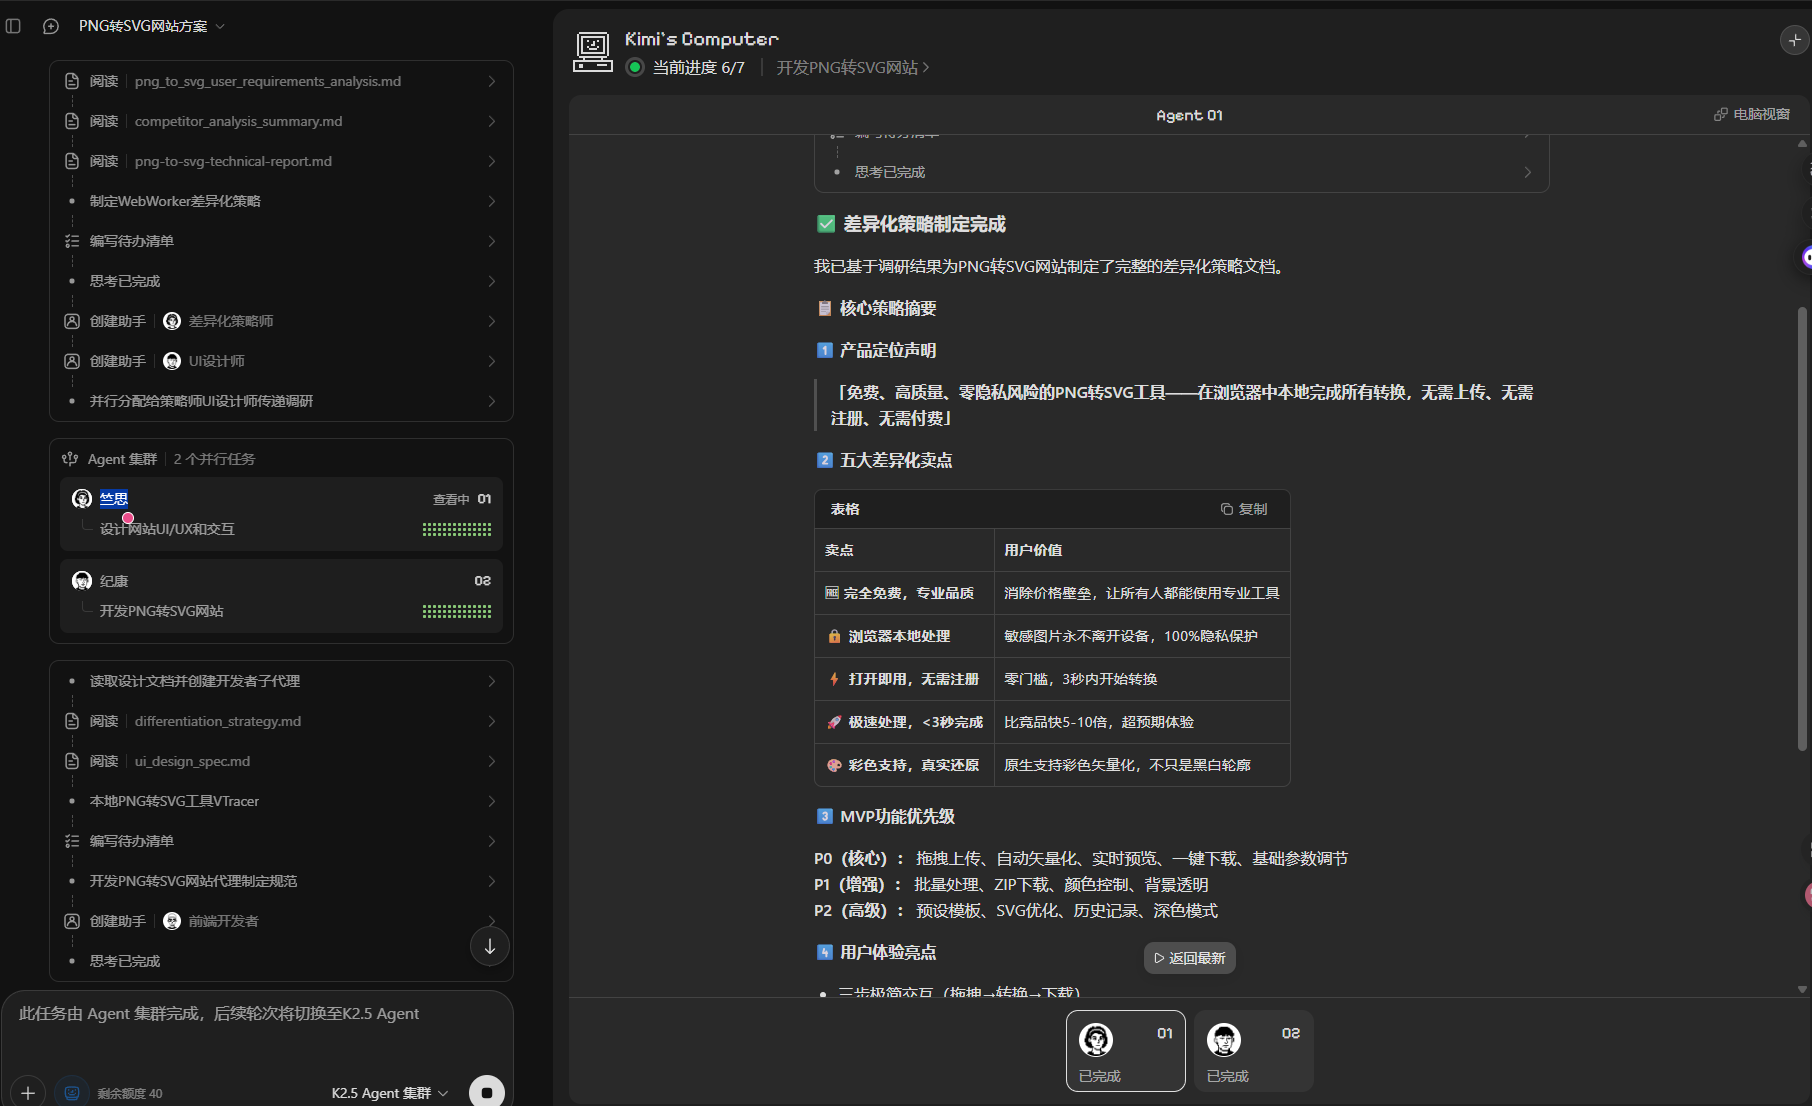Expand the competitor_analysis_summary.md read step

[x=281, y=121]
